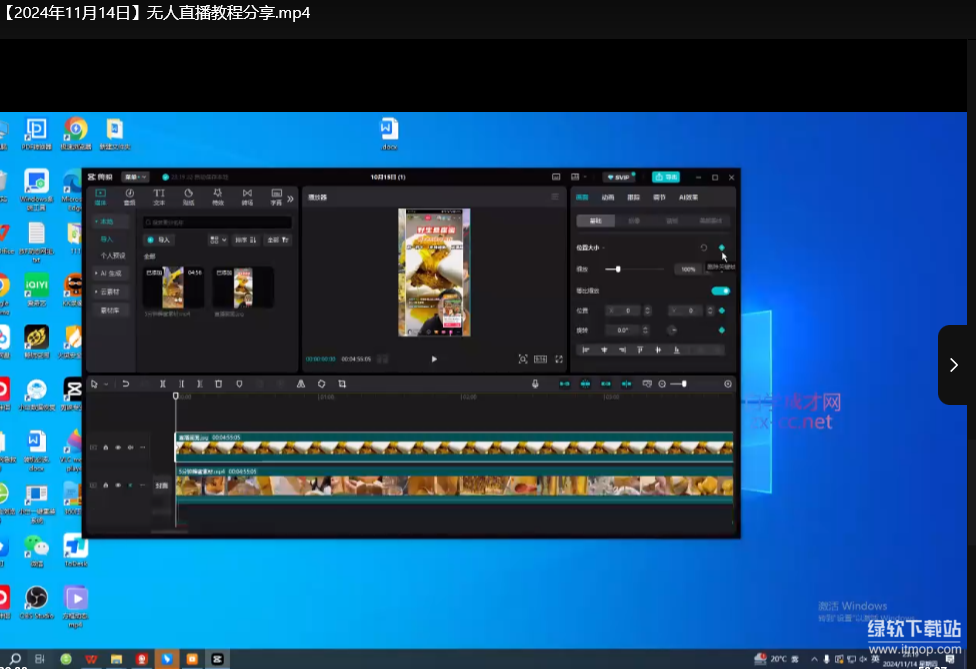Open the selection tool dropdown arrow in the timeline toolbar
976x669 pixels.
106,385
